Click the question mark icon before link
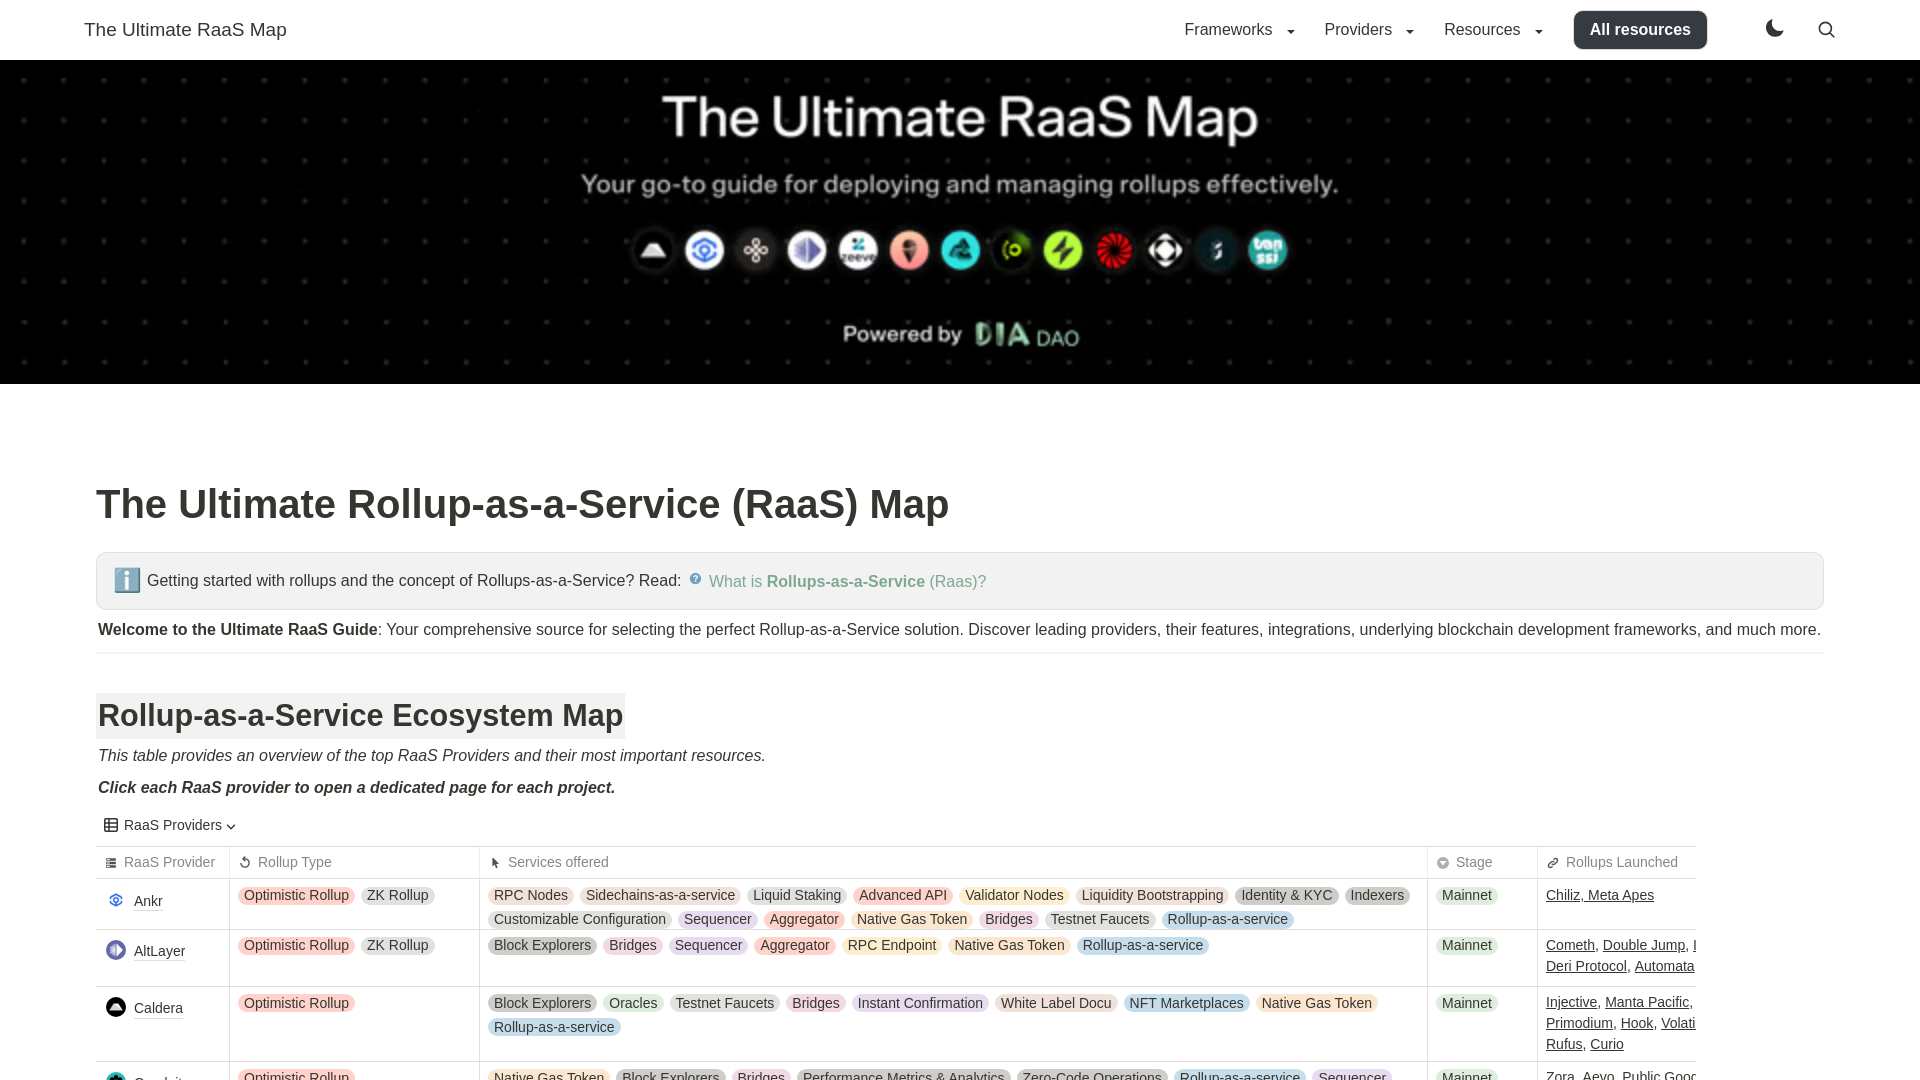1920x1080 pixels. tap(695, 579)
